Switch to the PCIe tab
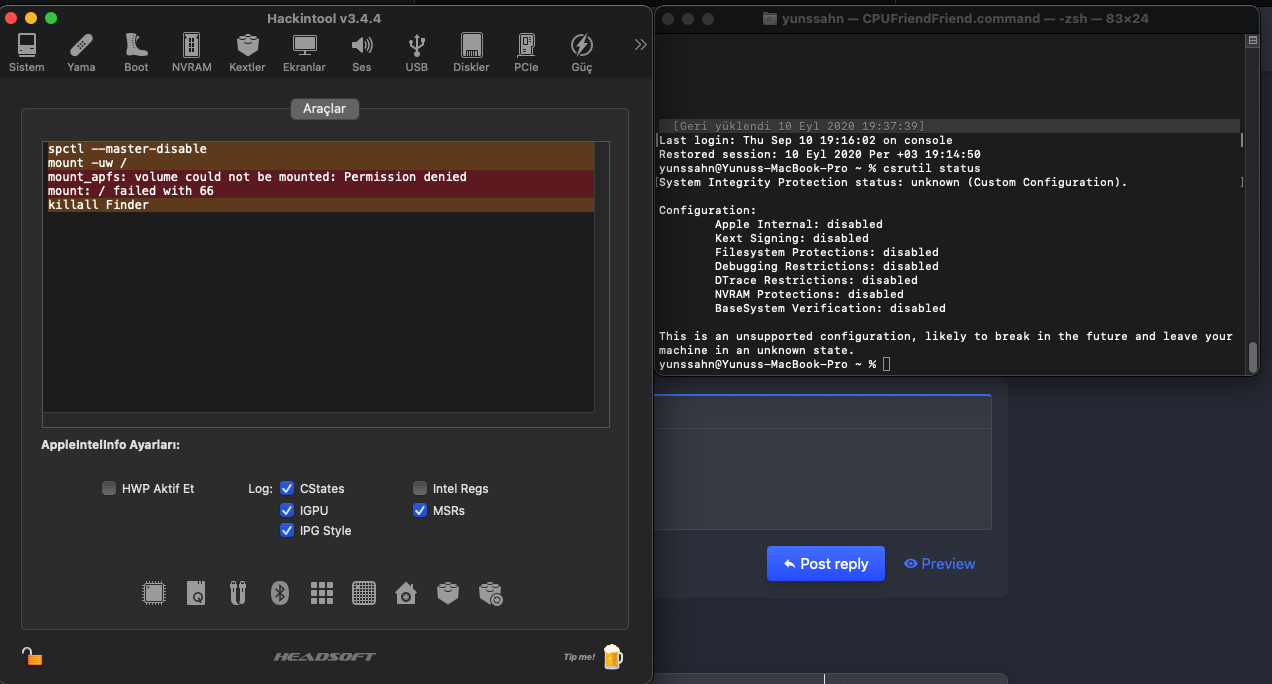 pyautogui.click(x=526, y=53)
